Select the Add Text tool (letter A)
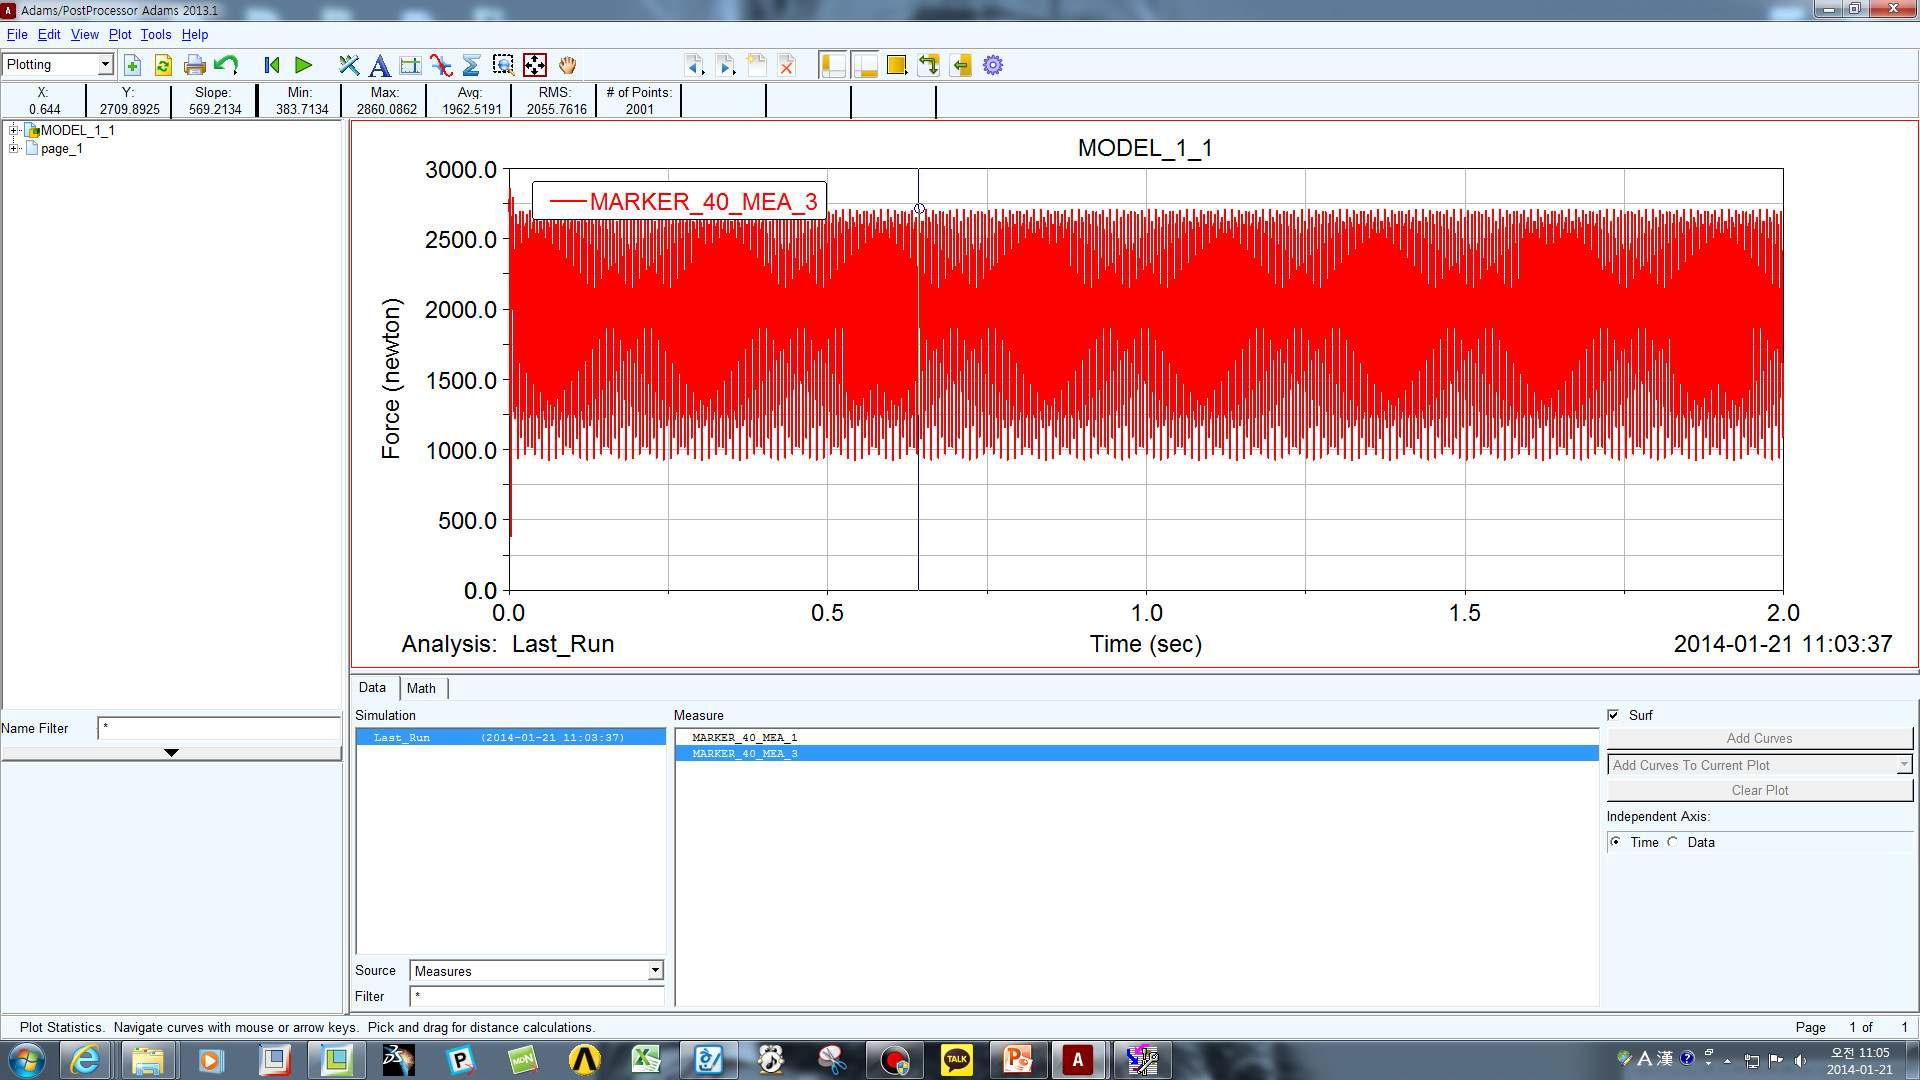The width and height of the screenshot is (1920, 1080). pos(379,65)
